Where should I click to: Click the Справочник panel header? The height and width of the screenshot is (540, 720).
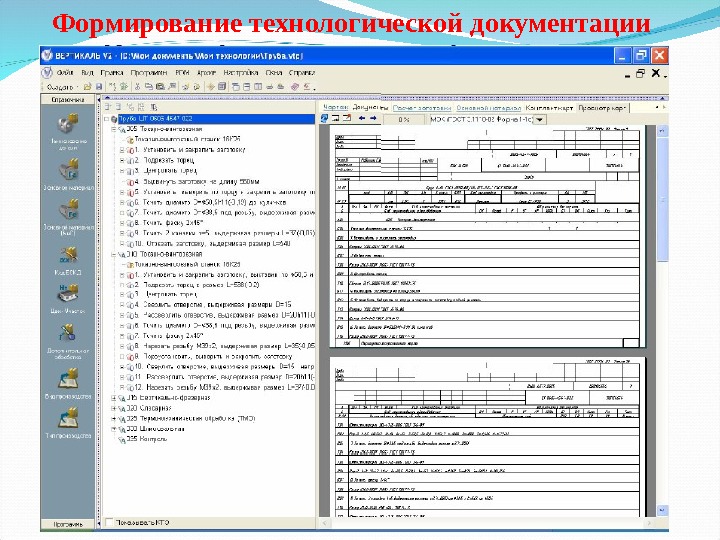[x=68, y=99]
